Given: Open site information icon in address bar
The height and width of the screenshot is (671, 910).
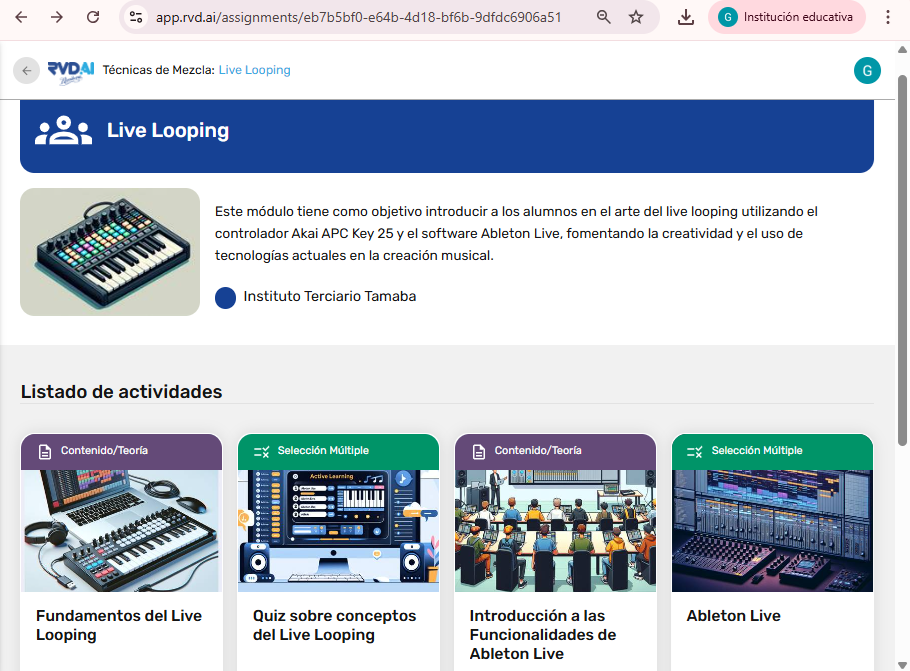Looking at the screenshot, I should 137,17.
